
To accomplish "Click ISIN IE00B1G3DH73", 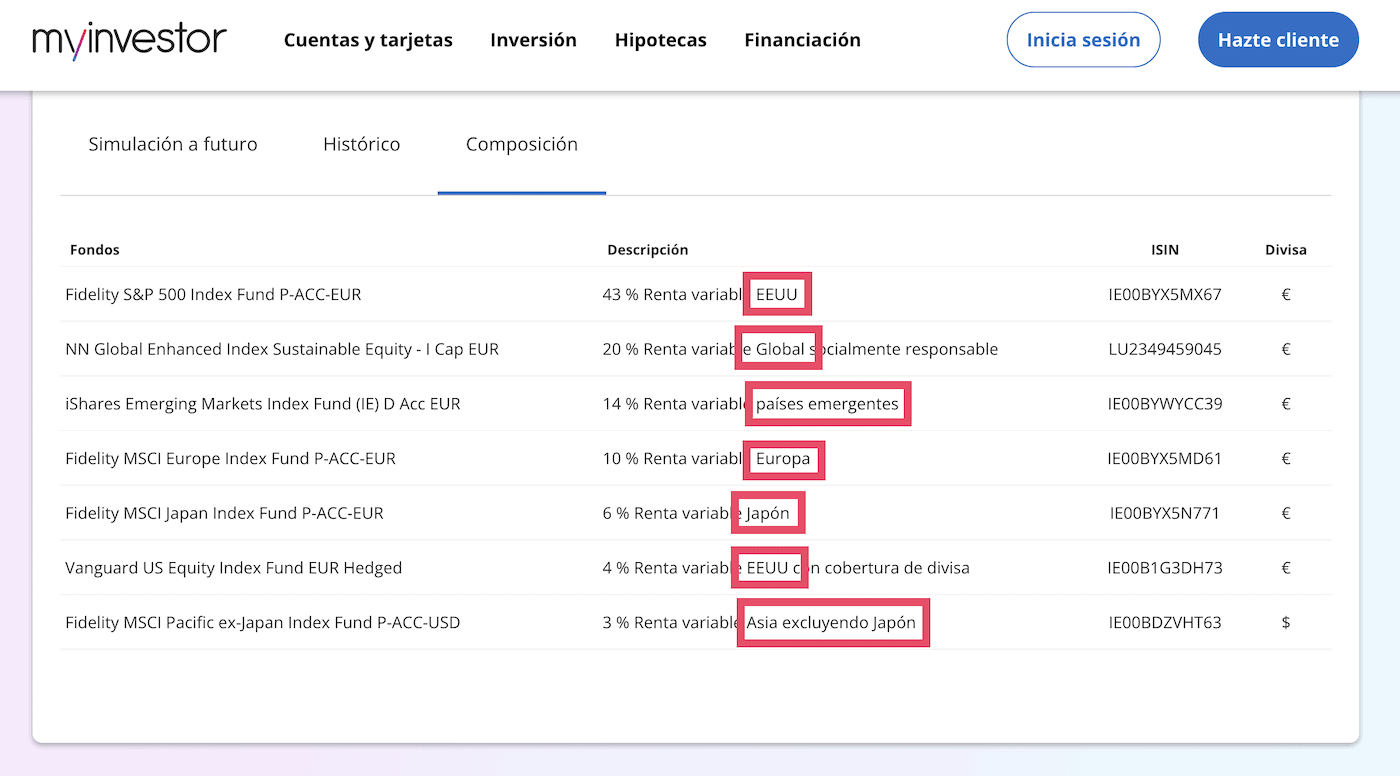I will 1165,568.
